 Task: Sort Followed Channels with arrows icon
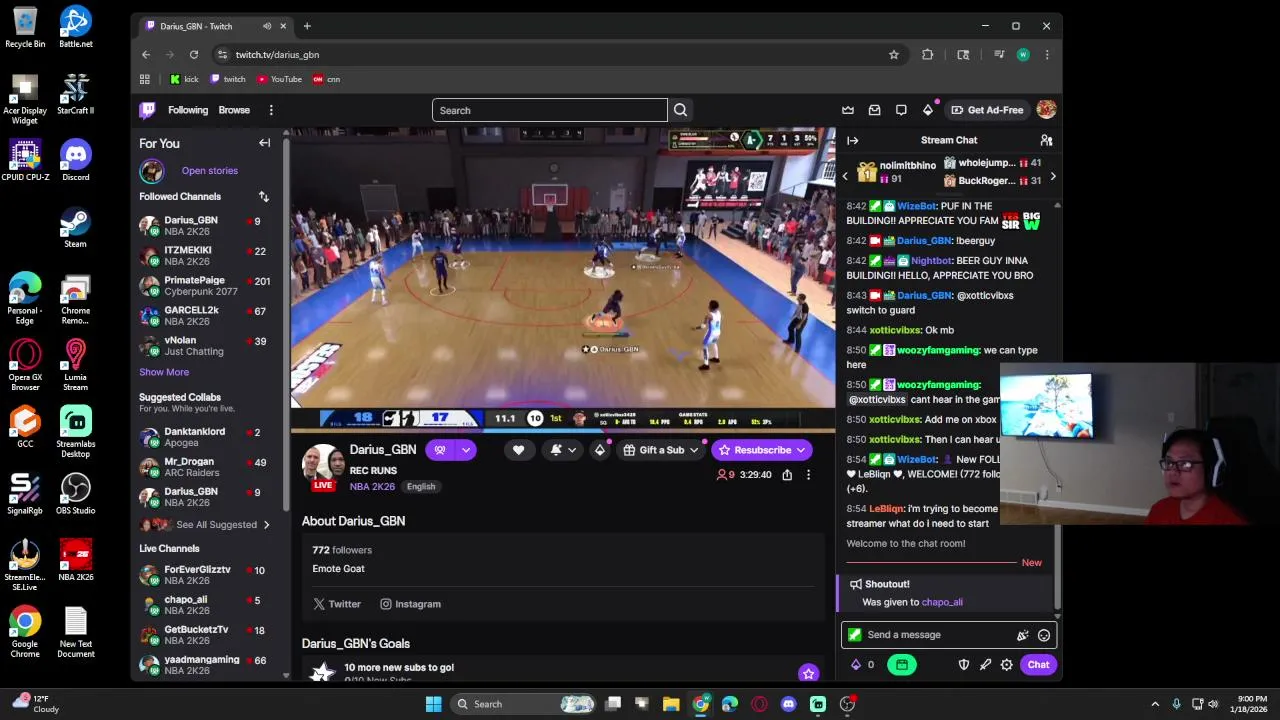[263, 197]
